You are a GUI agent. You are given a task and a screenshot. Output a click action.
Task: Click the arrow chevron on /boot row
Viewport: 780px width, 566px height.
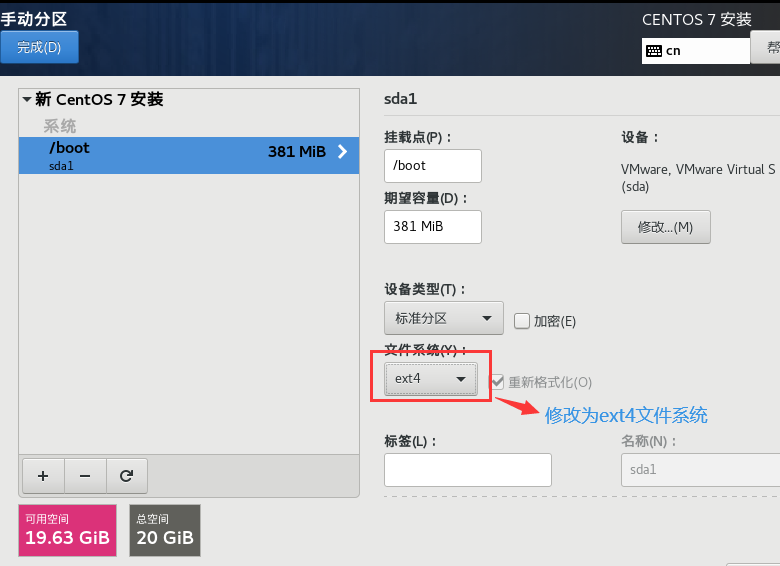pyautogui.click(x=342, y=152)
